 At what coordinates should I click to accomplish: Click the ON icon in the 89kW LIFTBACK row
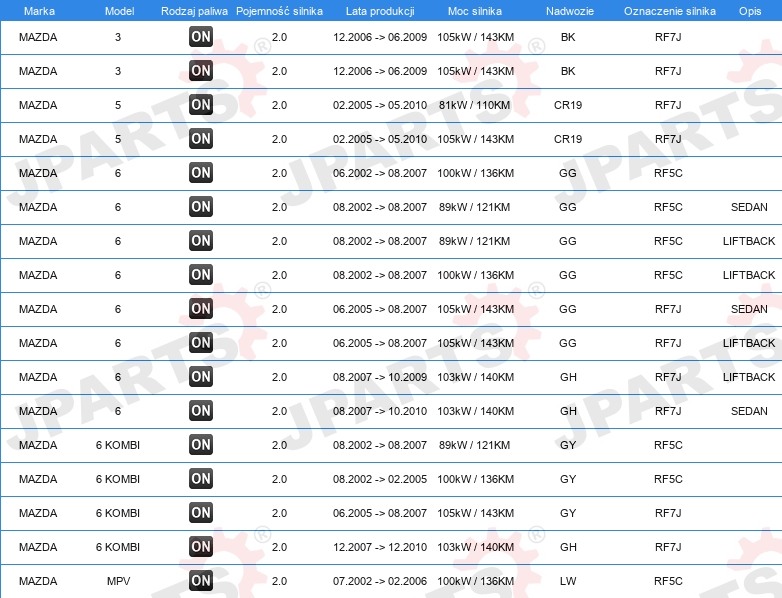[201, 240]
